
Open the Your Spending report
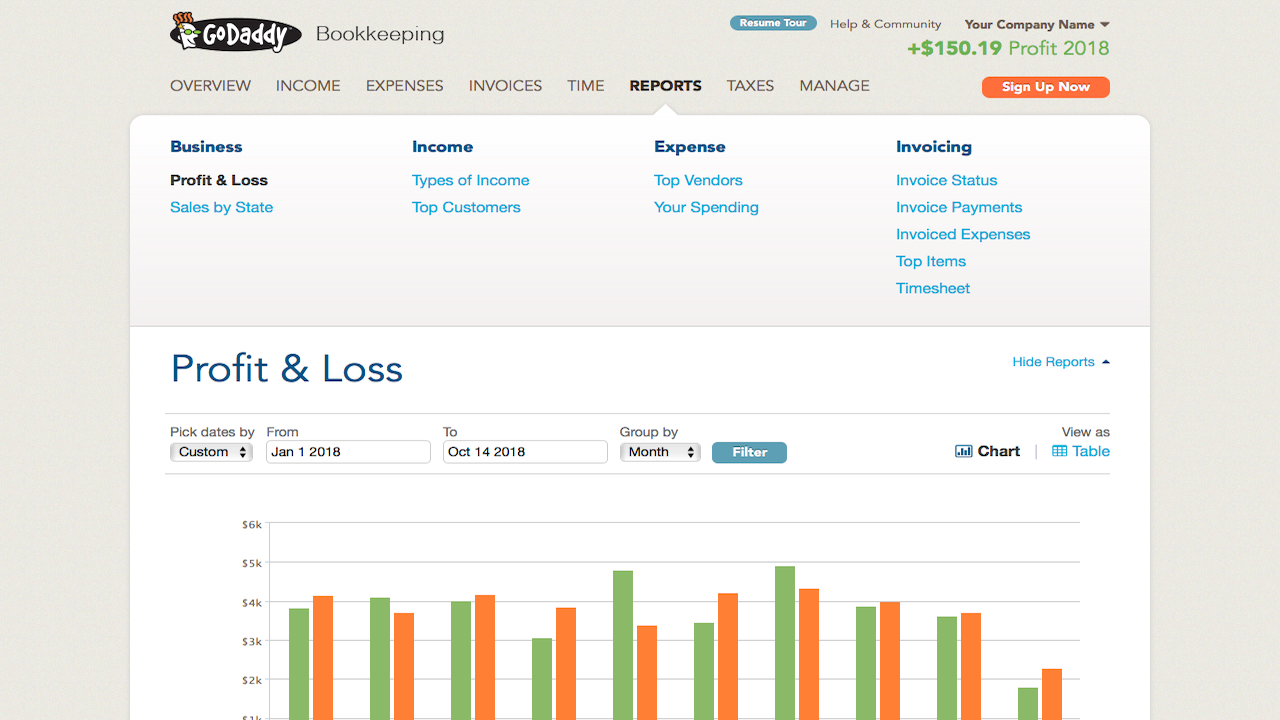(706, 207)
